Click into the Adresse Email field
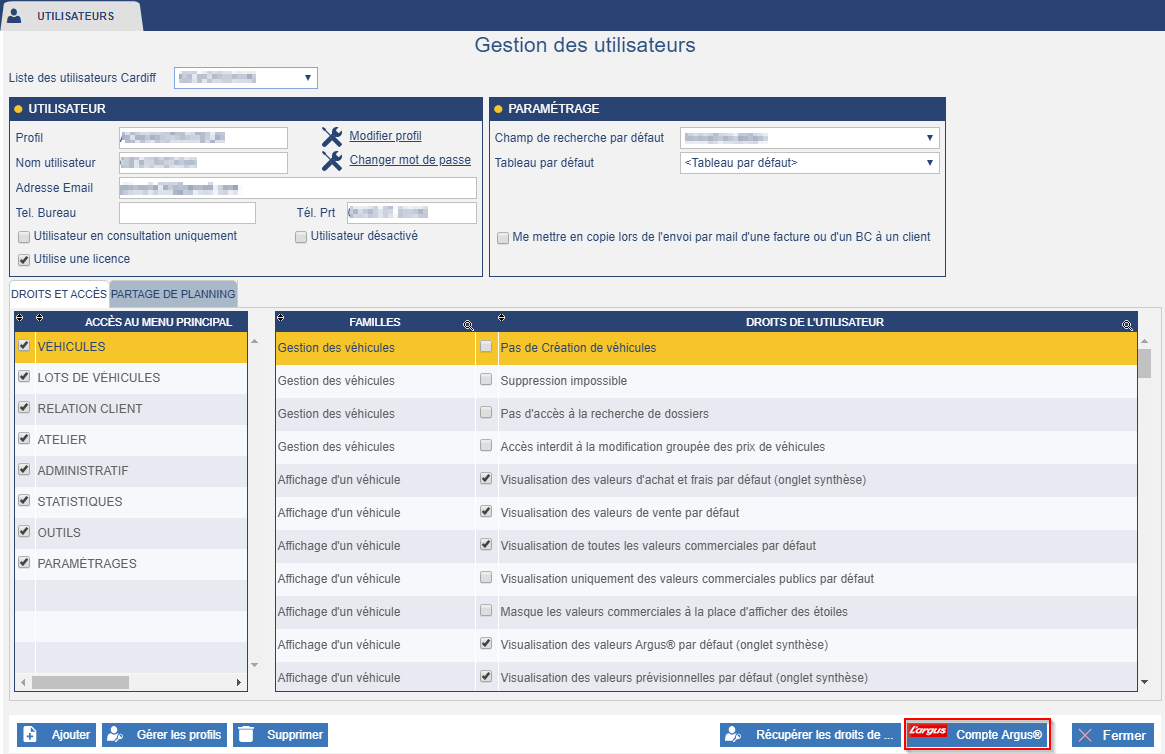Screen dimensions: 1165x754 pyautogui.click(x=298, y=188)
